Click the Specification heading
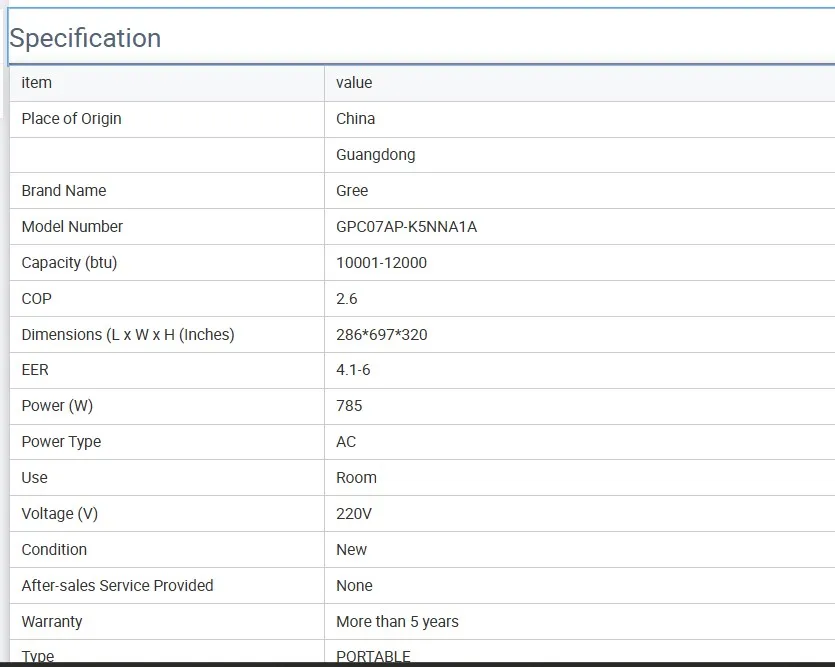The image size is (835, 667). click(x=85, y=38)
